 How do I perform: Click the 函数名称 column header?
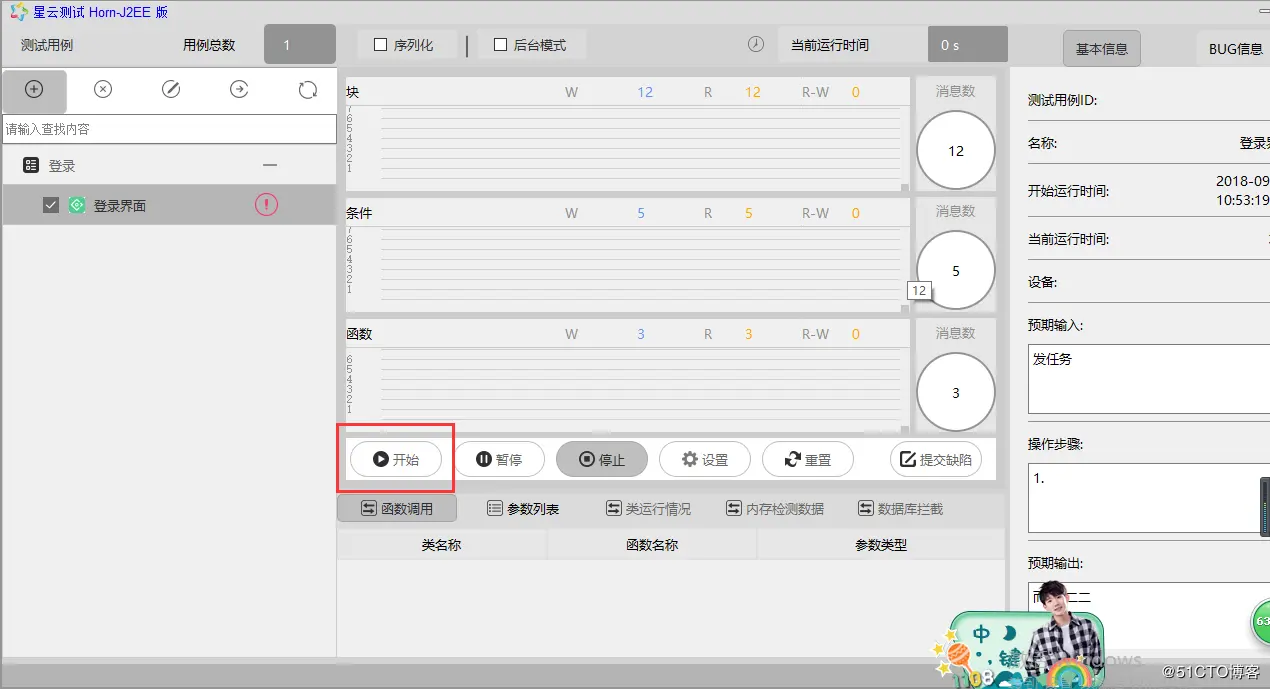click(x=652, y=545)
